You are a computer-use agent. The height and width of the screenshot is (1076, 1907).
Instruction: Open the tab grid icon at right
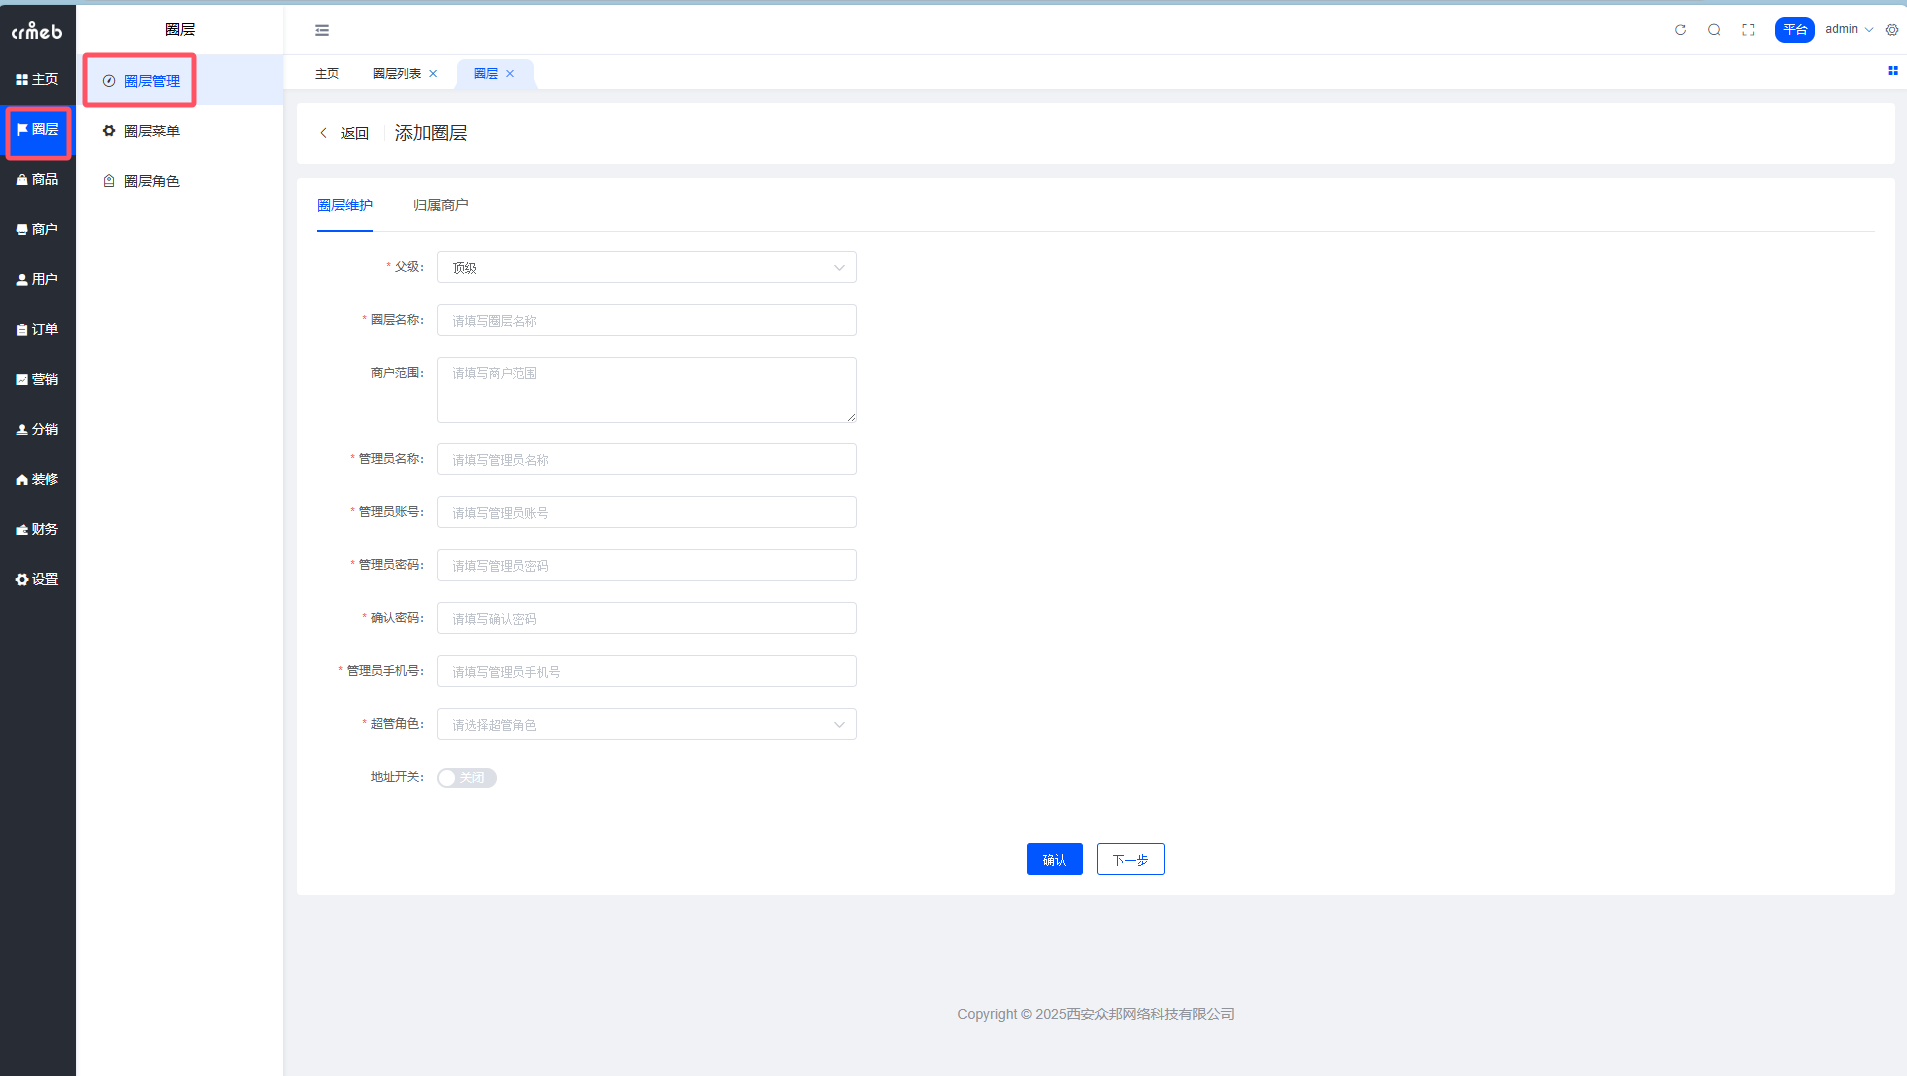pos(1892,71)
